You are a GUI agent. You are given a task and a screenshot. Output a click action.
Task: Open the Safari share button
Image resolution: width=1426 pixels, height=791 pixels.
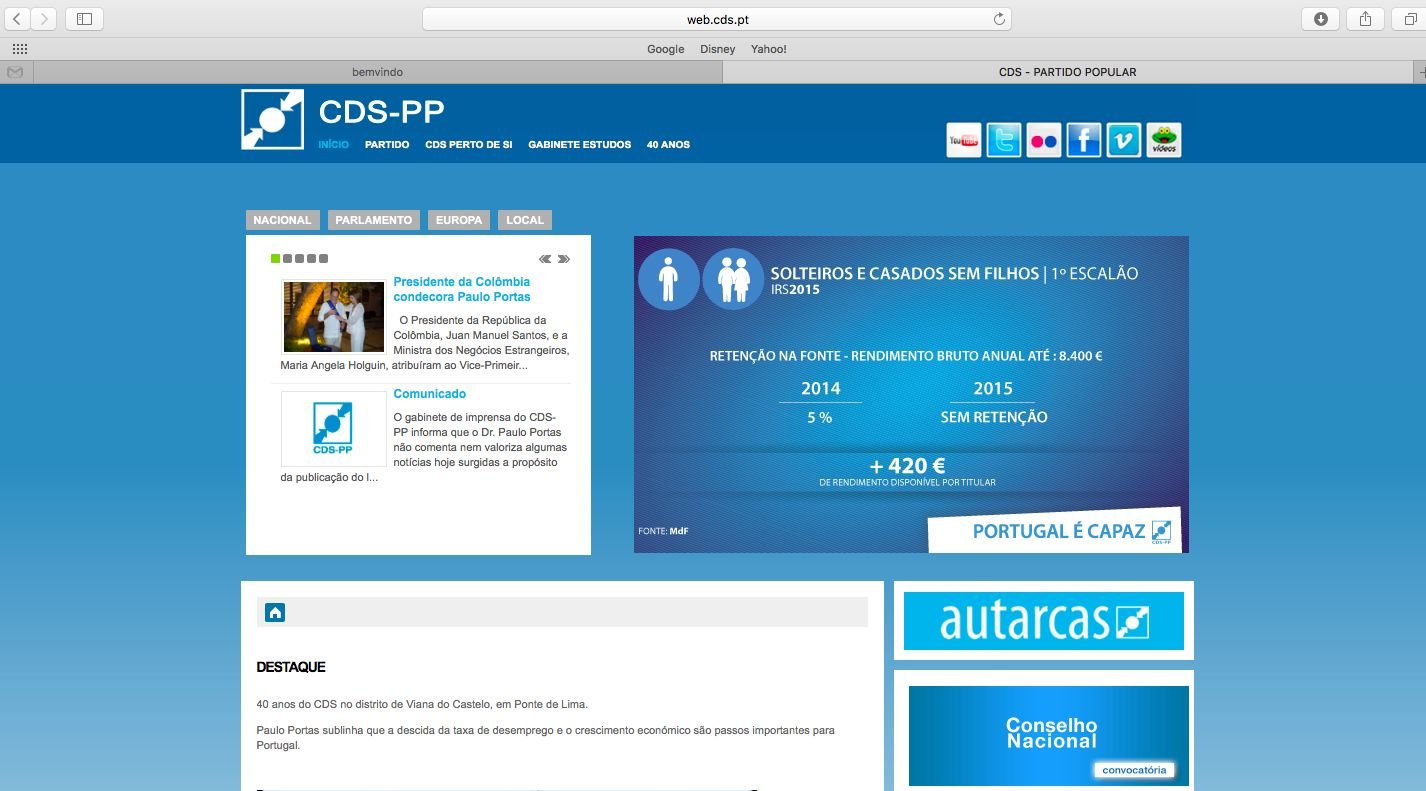[x=1365, y=19]
